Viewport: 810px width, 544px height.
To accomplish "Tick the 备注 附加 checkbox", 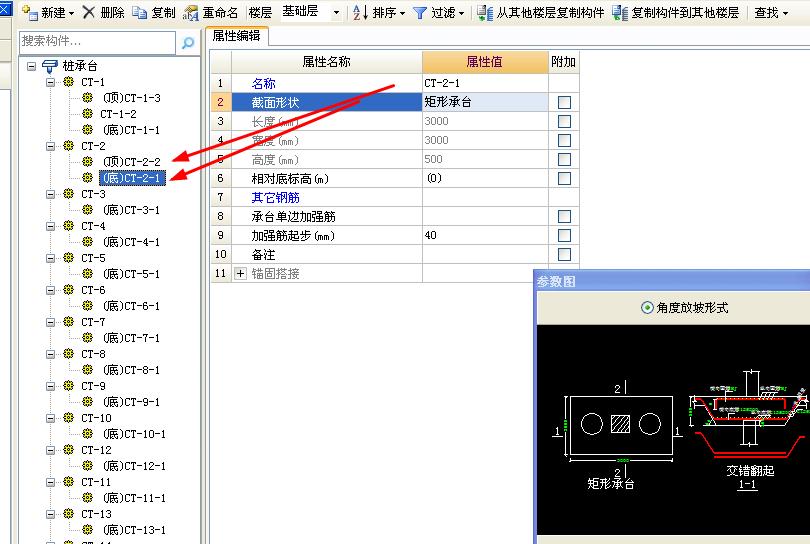I will click(x=564, y=255).
